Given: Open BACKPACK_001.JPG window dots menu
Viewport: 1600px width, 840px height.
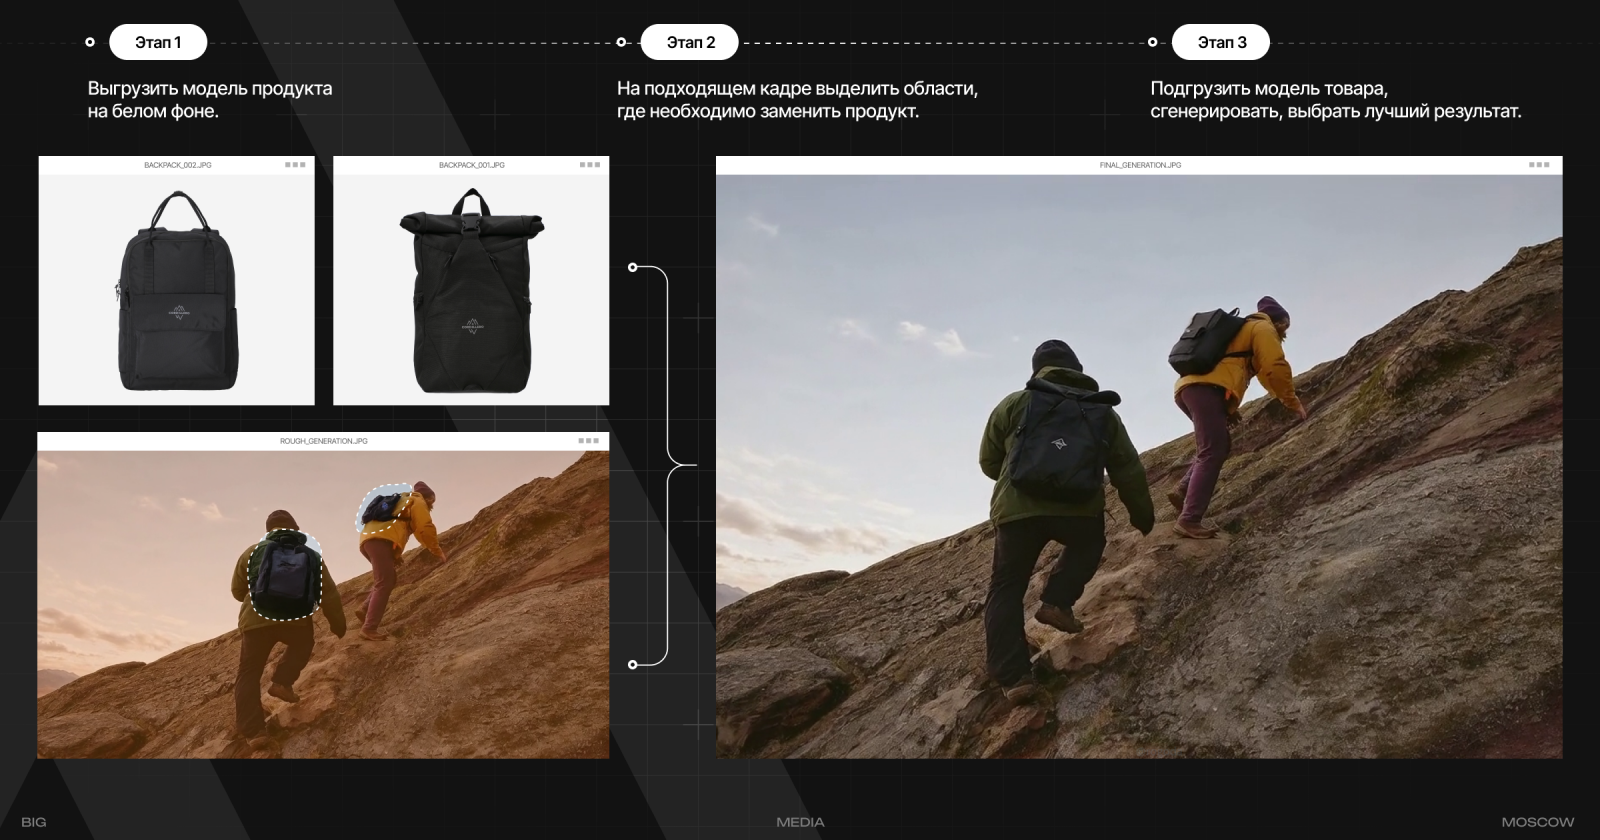Looking at the screenshot, I should 590,165.
